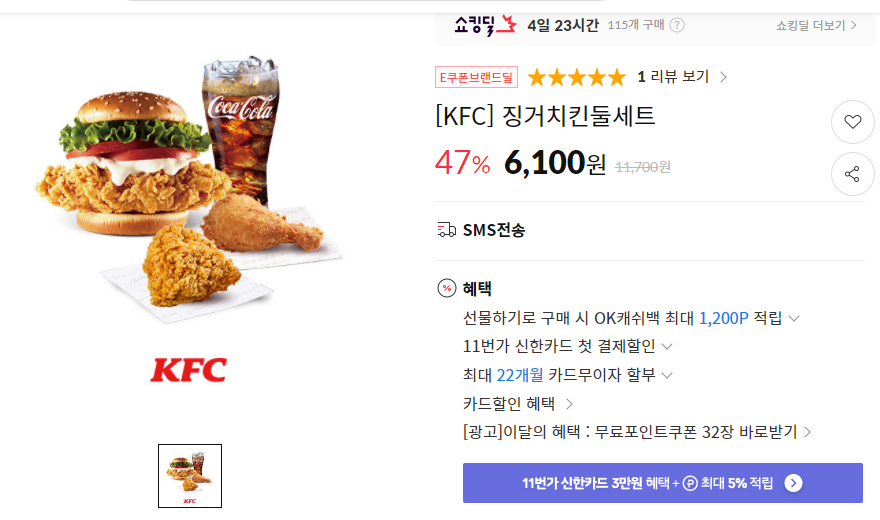Click the chevron next to 리뷰 보기

coord(723,77)
